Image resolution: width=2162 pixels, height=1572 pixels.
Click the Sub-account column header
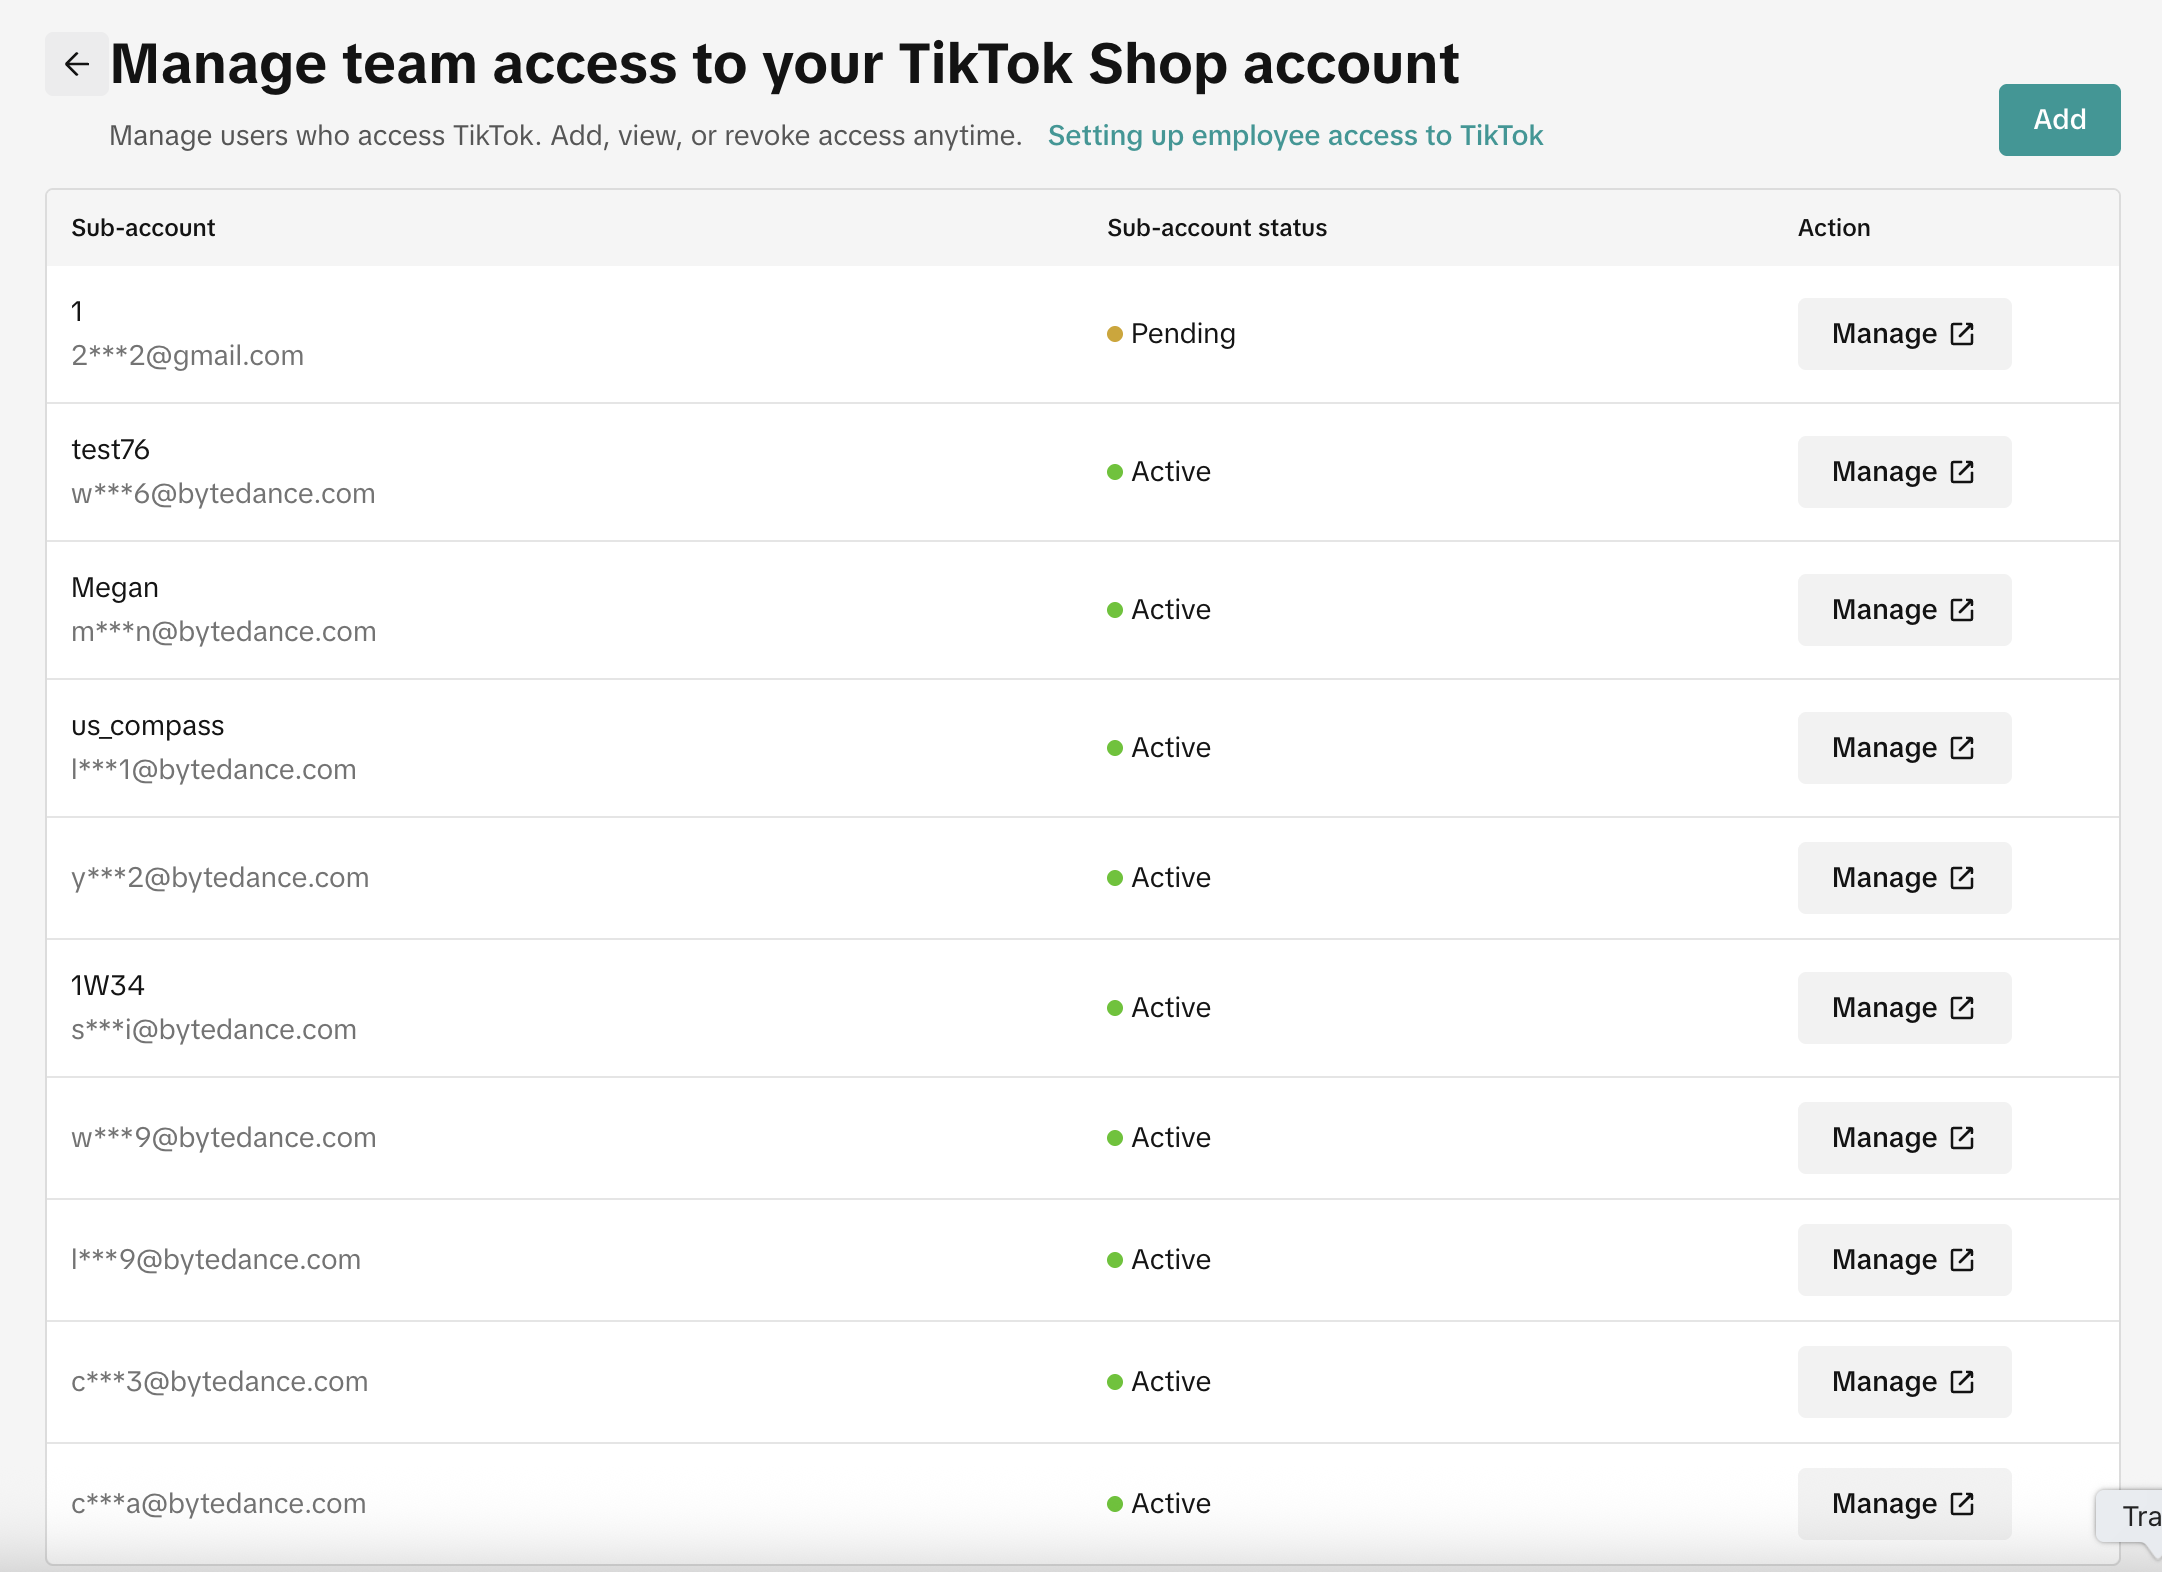[143, 228]
